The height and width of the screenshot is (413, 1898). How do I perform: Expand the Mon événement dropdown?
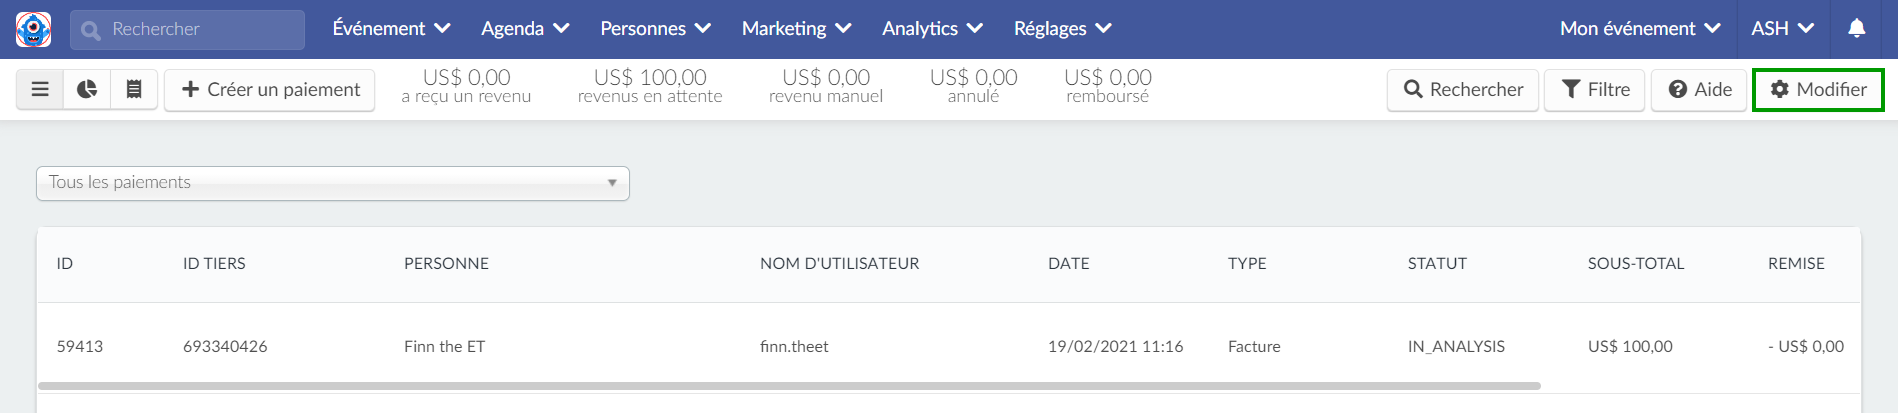(x=1640, y=29)
